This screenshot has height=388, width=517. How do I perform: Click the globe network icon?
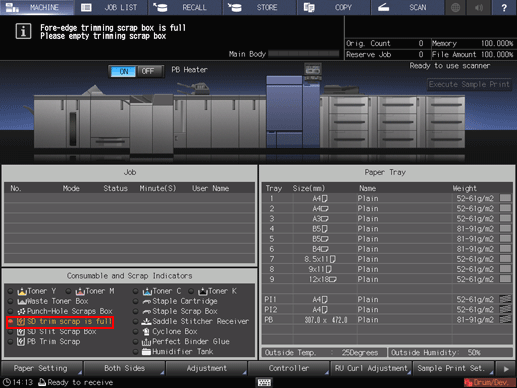tap(456, 7)
